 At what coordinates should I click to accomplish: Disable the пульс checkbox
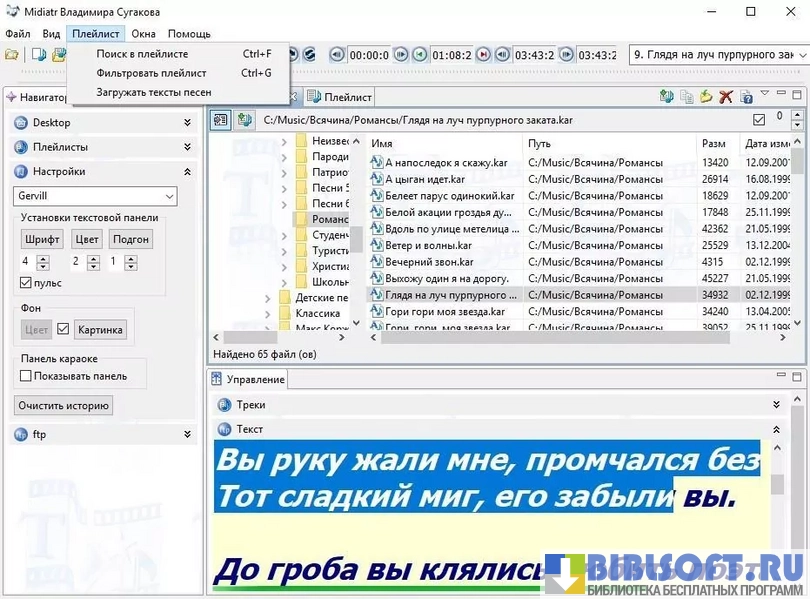point(27,283)
